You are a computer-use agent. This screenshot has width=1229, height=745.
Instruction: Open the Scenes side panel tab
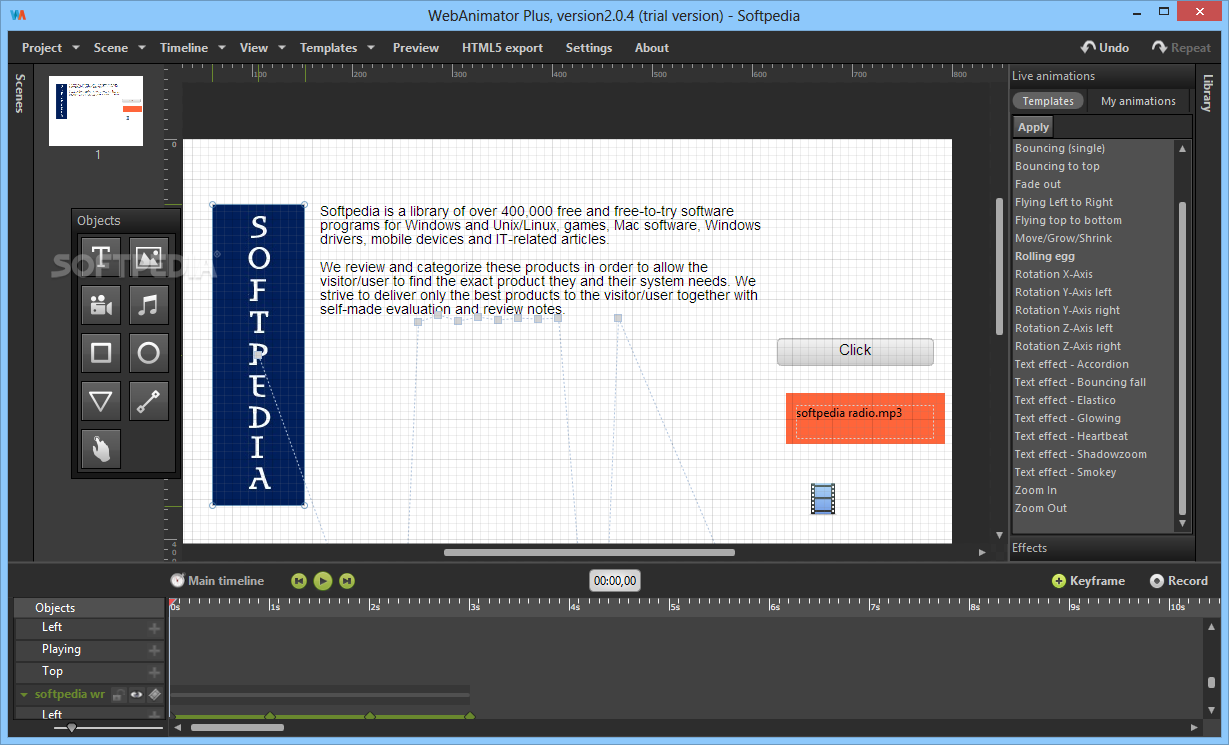point(20,92)
